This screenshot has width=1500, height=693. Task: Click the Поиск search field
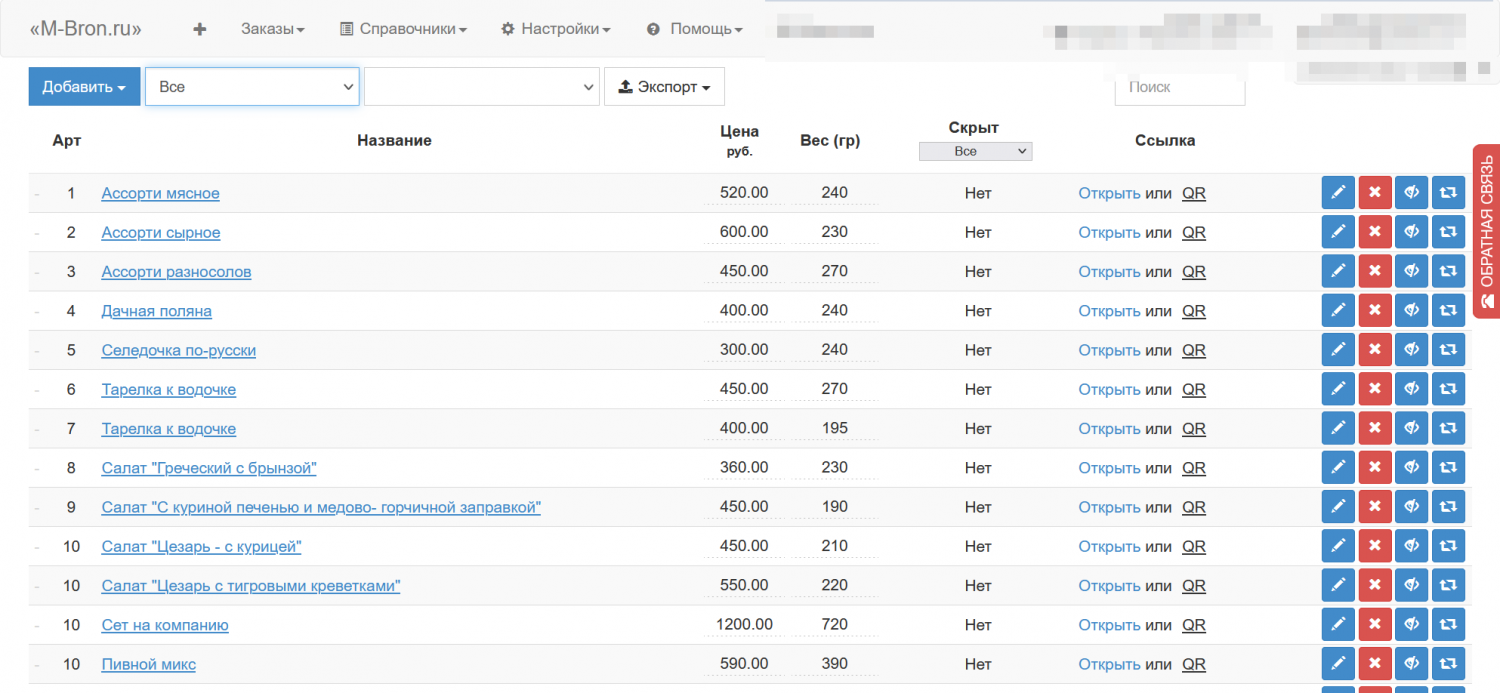(x=1179, y=88)
